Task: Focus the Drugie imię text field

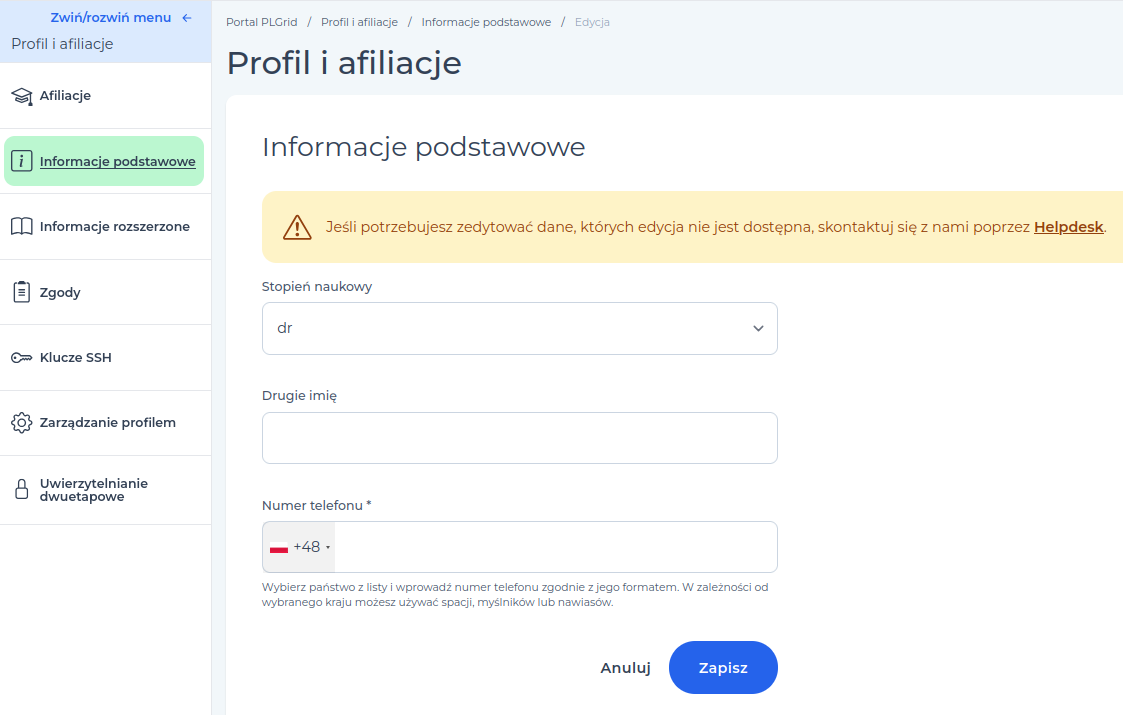Action: coord(519,438)
